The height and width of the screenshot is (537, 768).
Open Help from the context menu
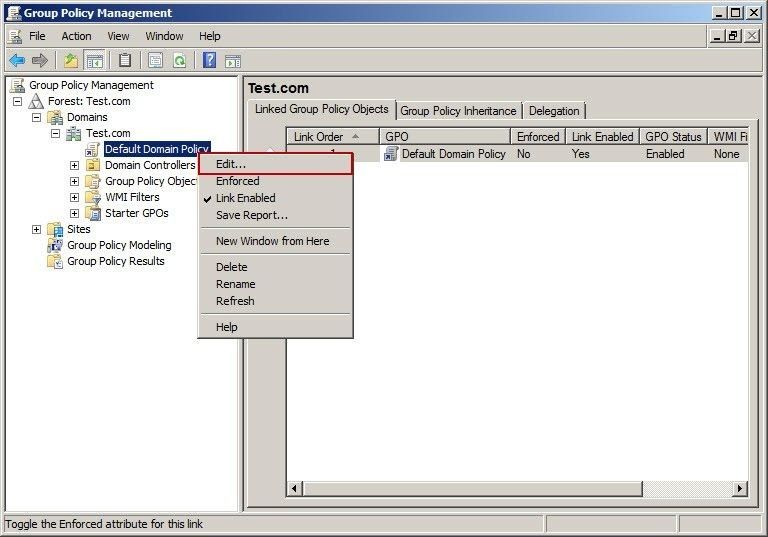pos(275,327)
